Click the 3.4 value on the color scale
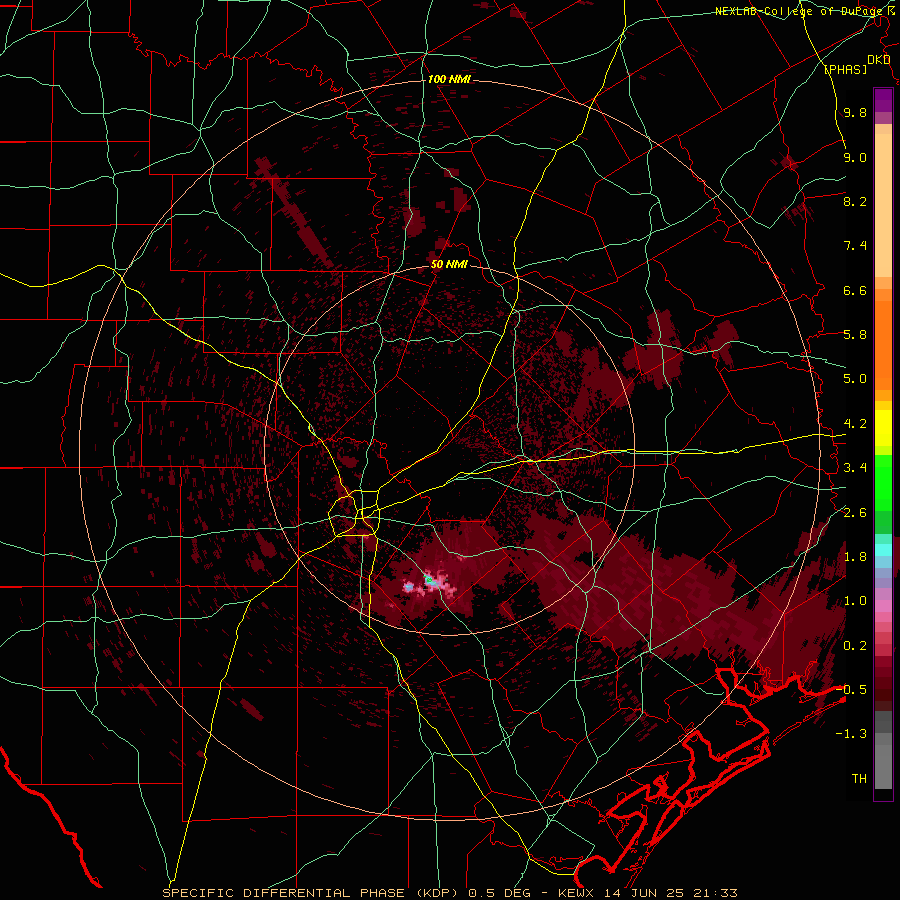The height and width of the screenshot is (900, 900). [855, 468]
